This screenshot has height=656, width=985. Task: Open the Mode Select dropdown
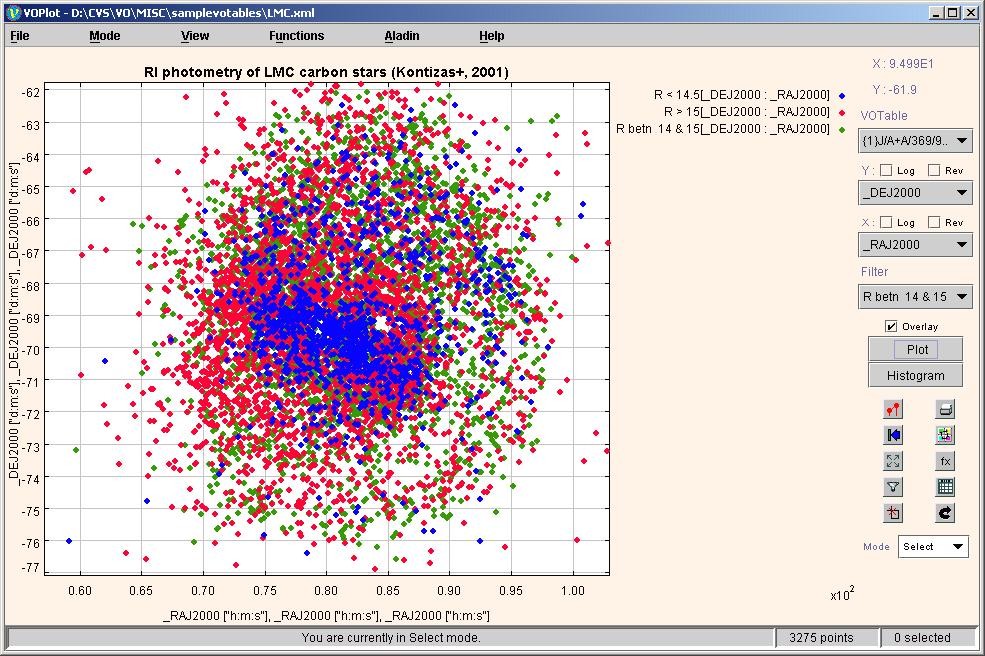(933, 546)
